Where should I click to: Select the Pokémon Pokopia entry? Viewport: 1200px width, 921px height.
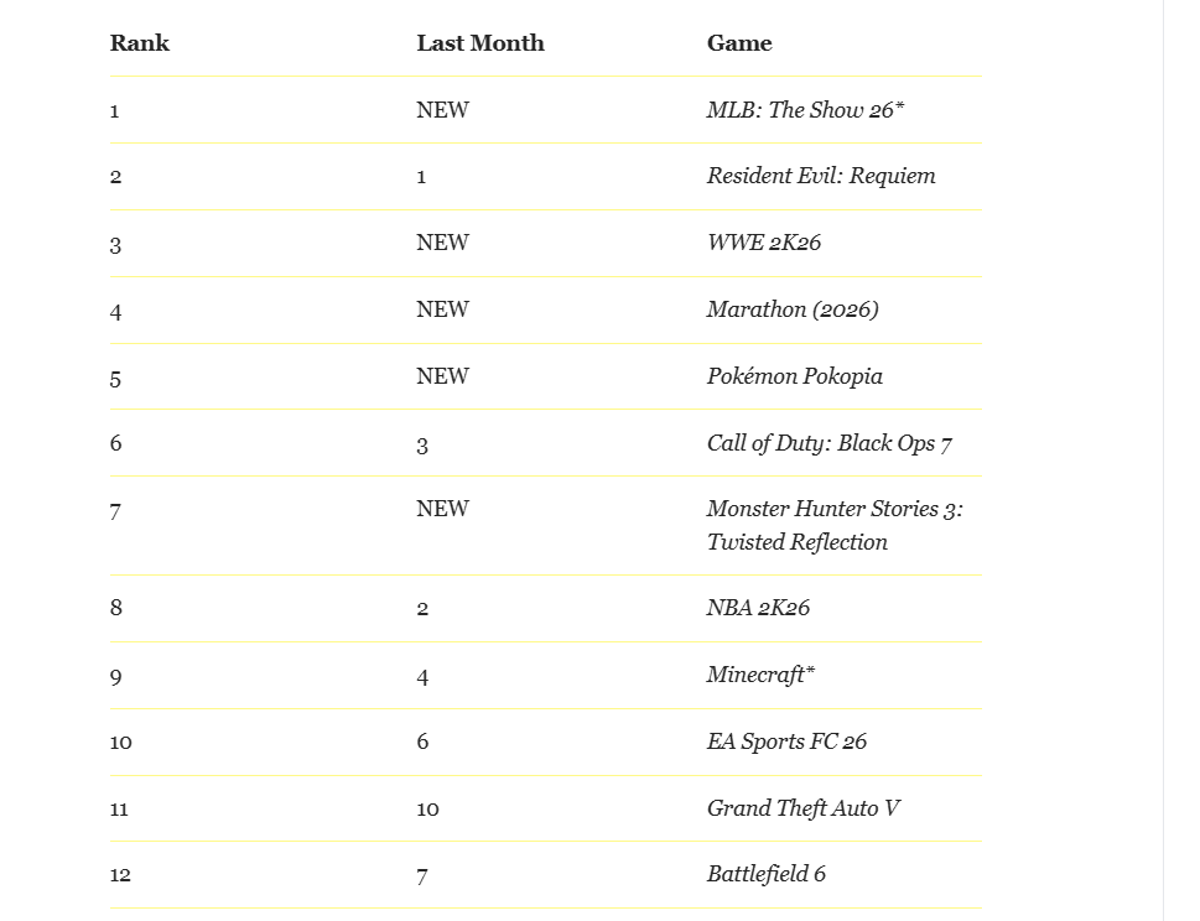click(x=794, y=377)
